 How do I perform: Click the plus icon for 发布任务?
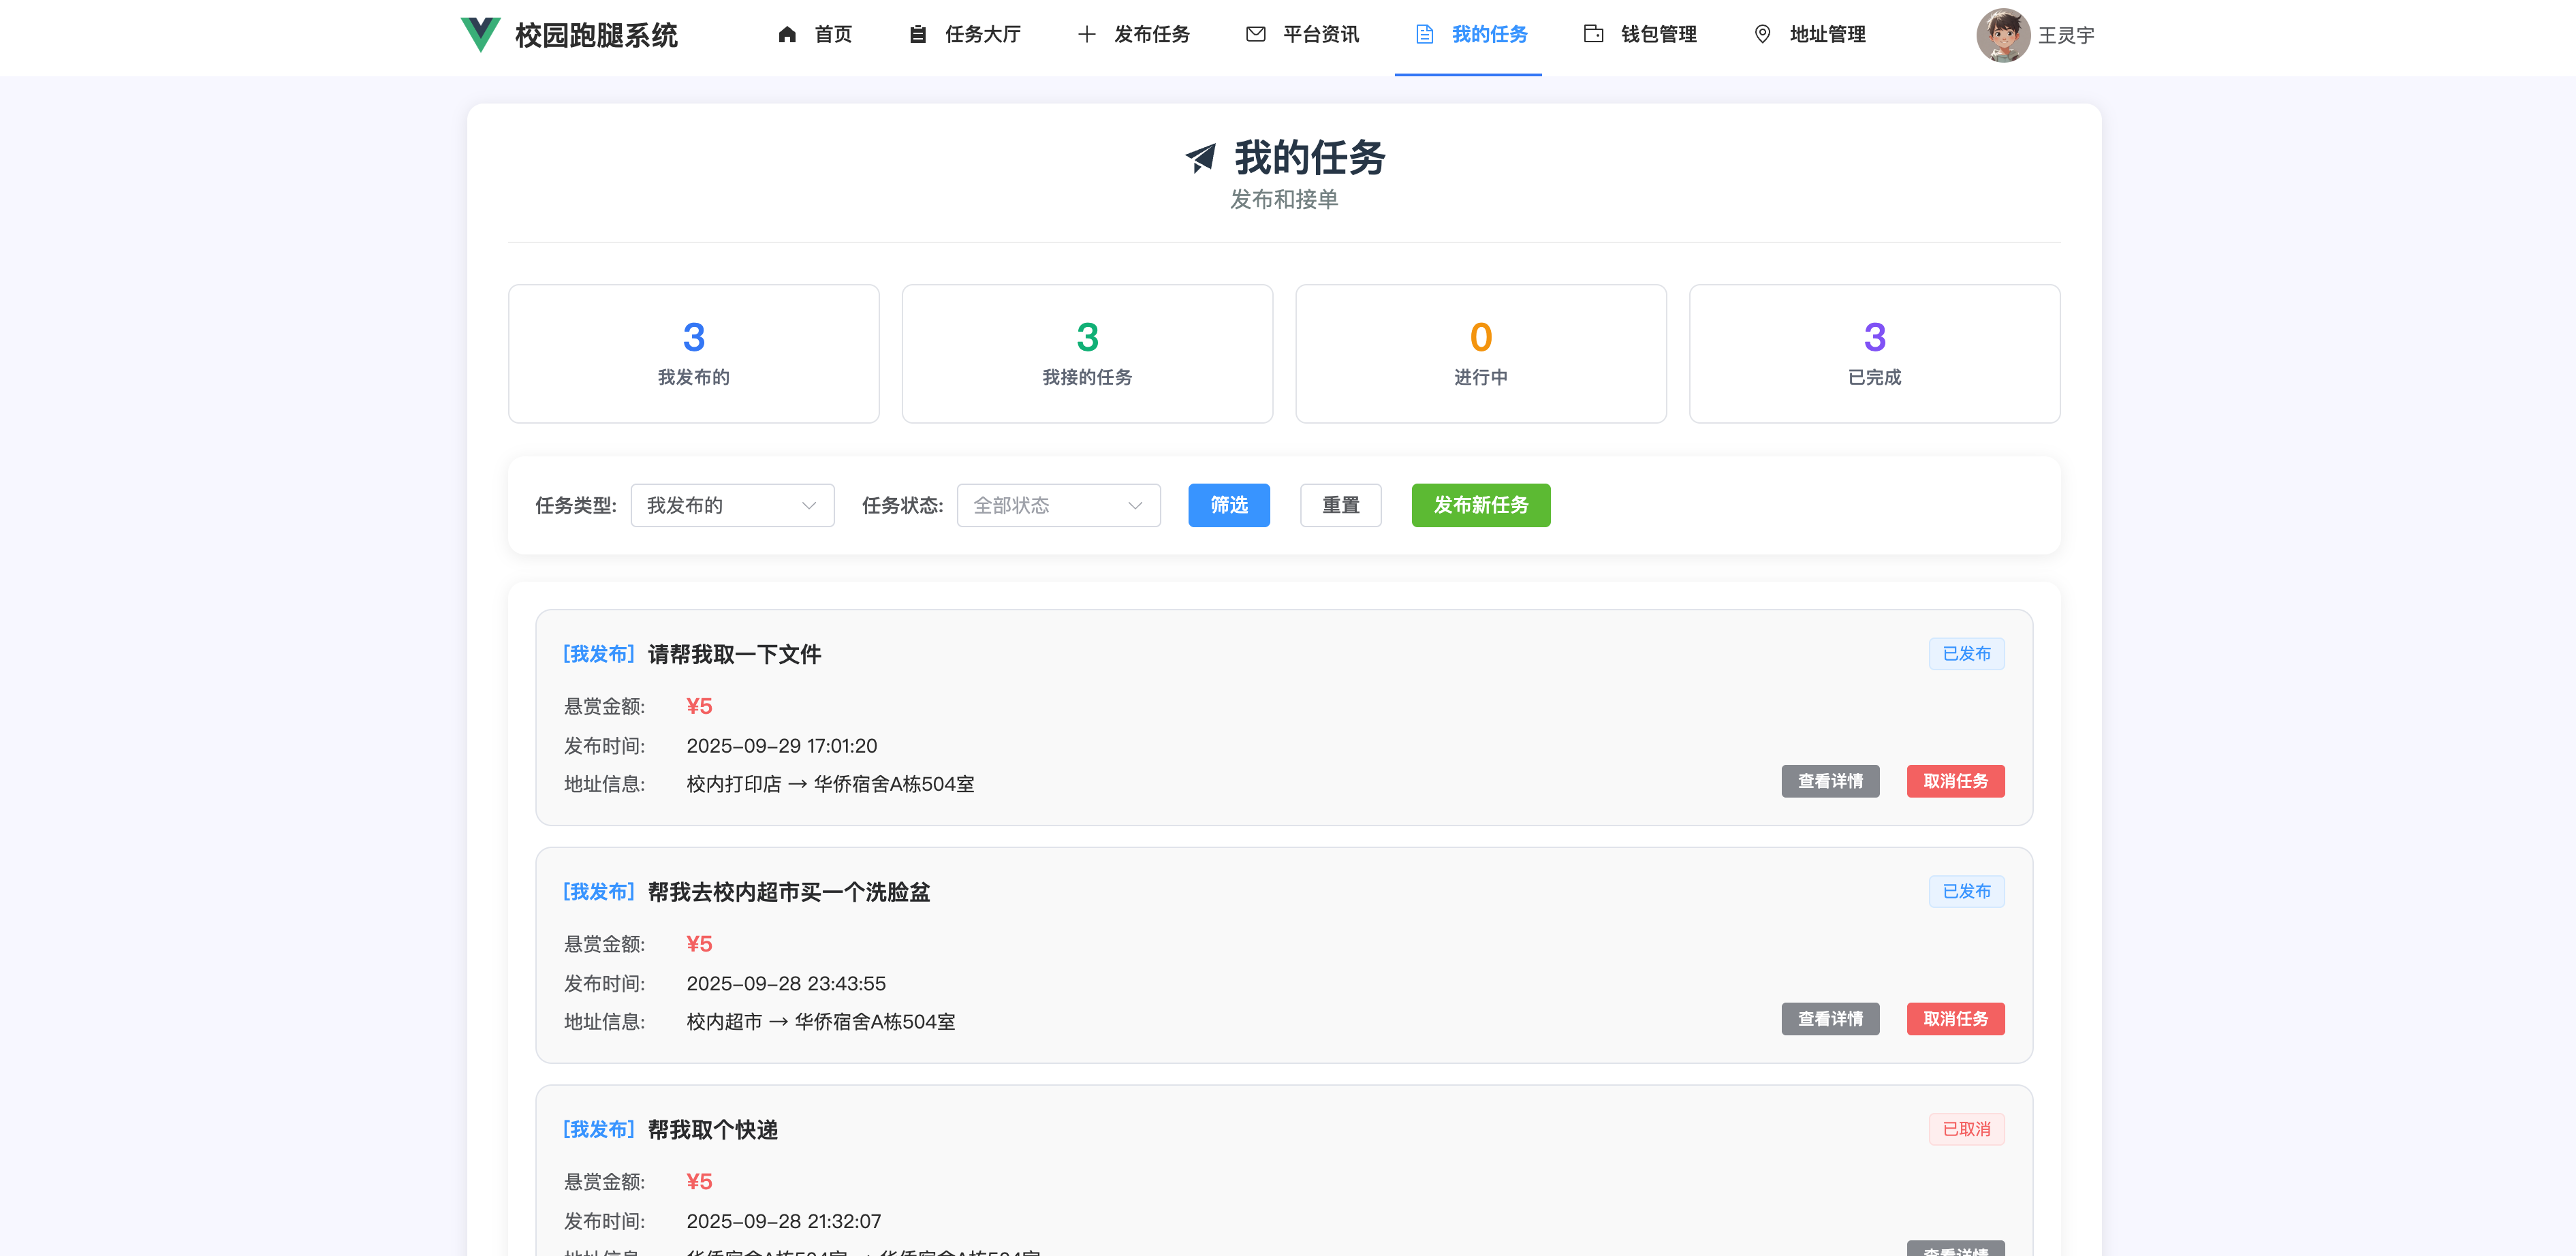pos(1086,35)
